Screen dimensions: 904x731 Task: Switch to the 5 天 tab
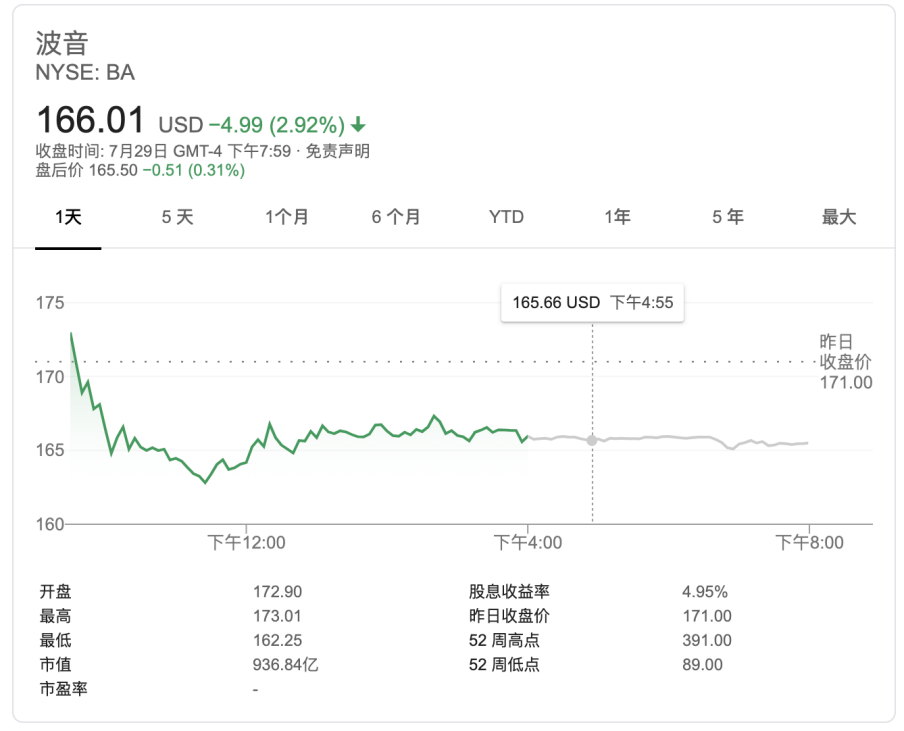pos(178,217)
